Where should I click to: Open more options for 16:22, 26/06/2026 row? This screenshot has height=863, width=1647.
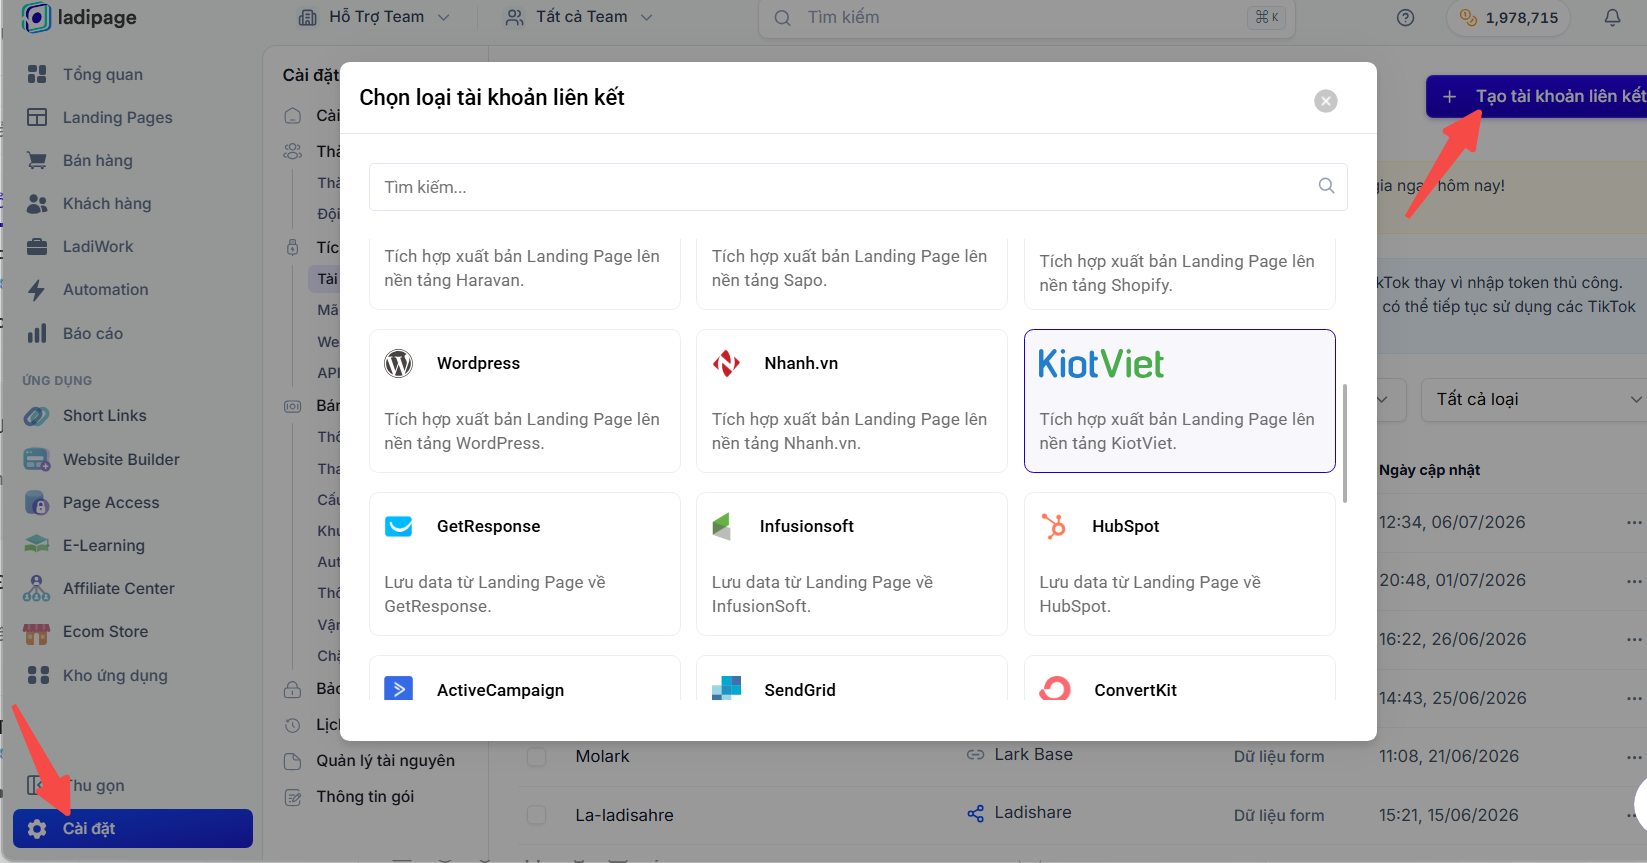(1634, 639)
